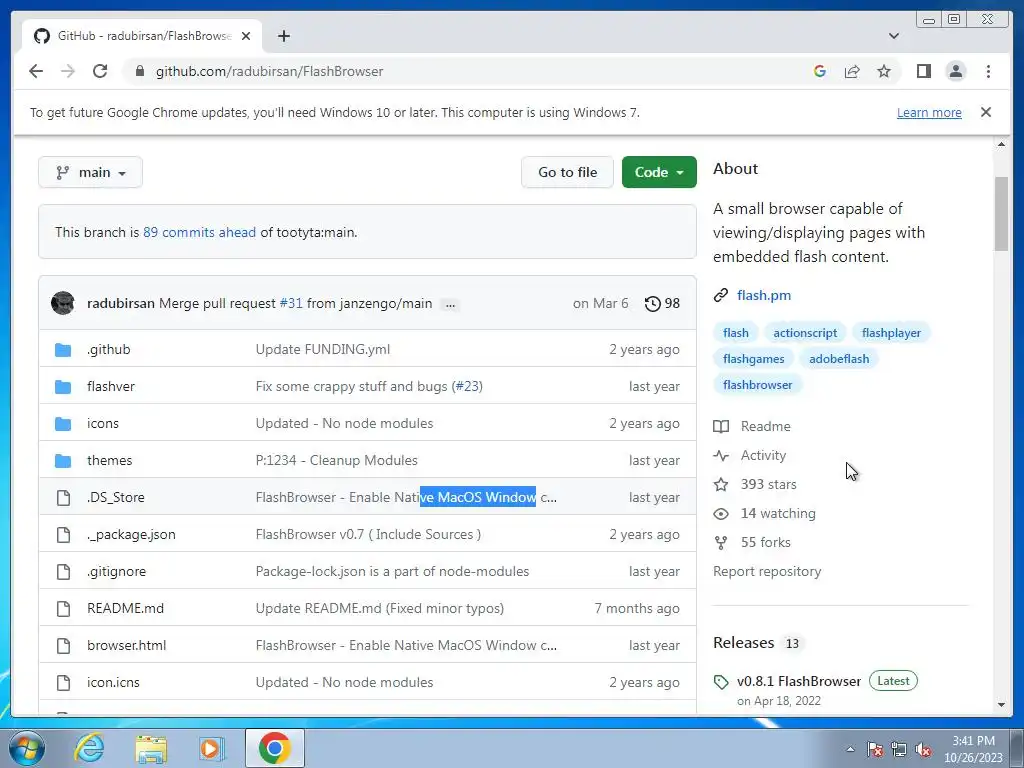Open the ._package.json file
Screen dimensions: 1024x768
point(131,534)
